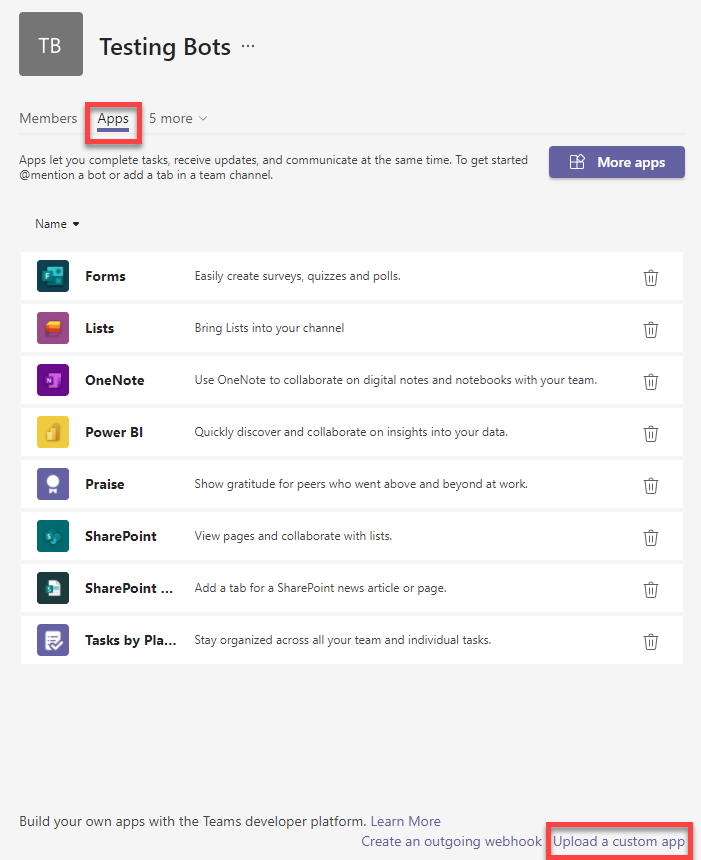701x860 pixels.
Task: Click the Testing Bots team title
Action: [165, 47]
